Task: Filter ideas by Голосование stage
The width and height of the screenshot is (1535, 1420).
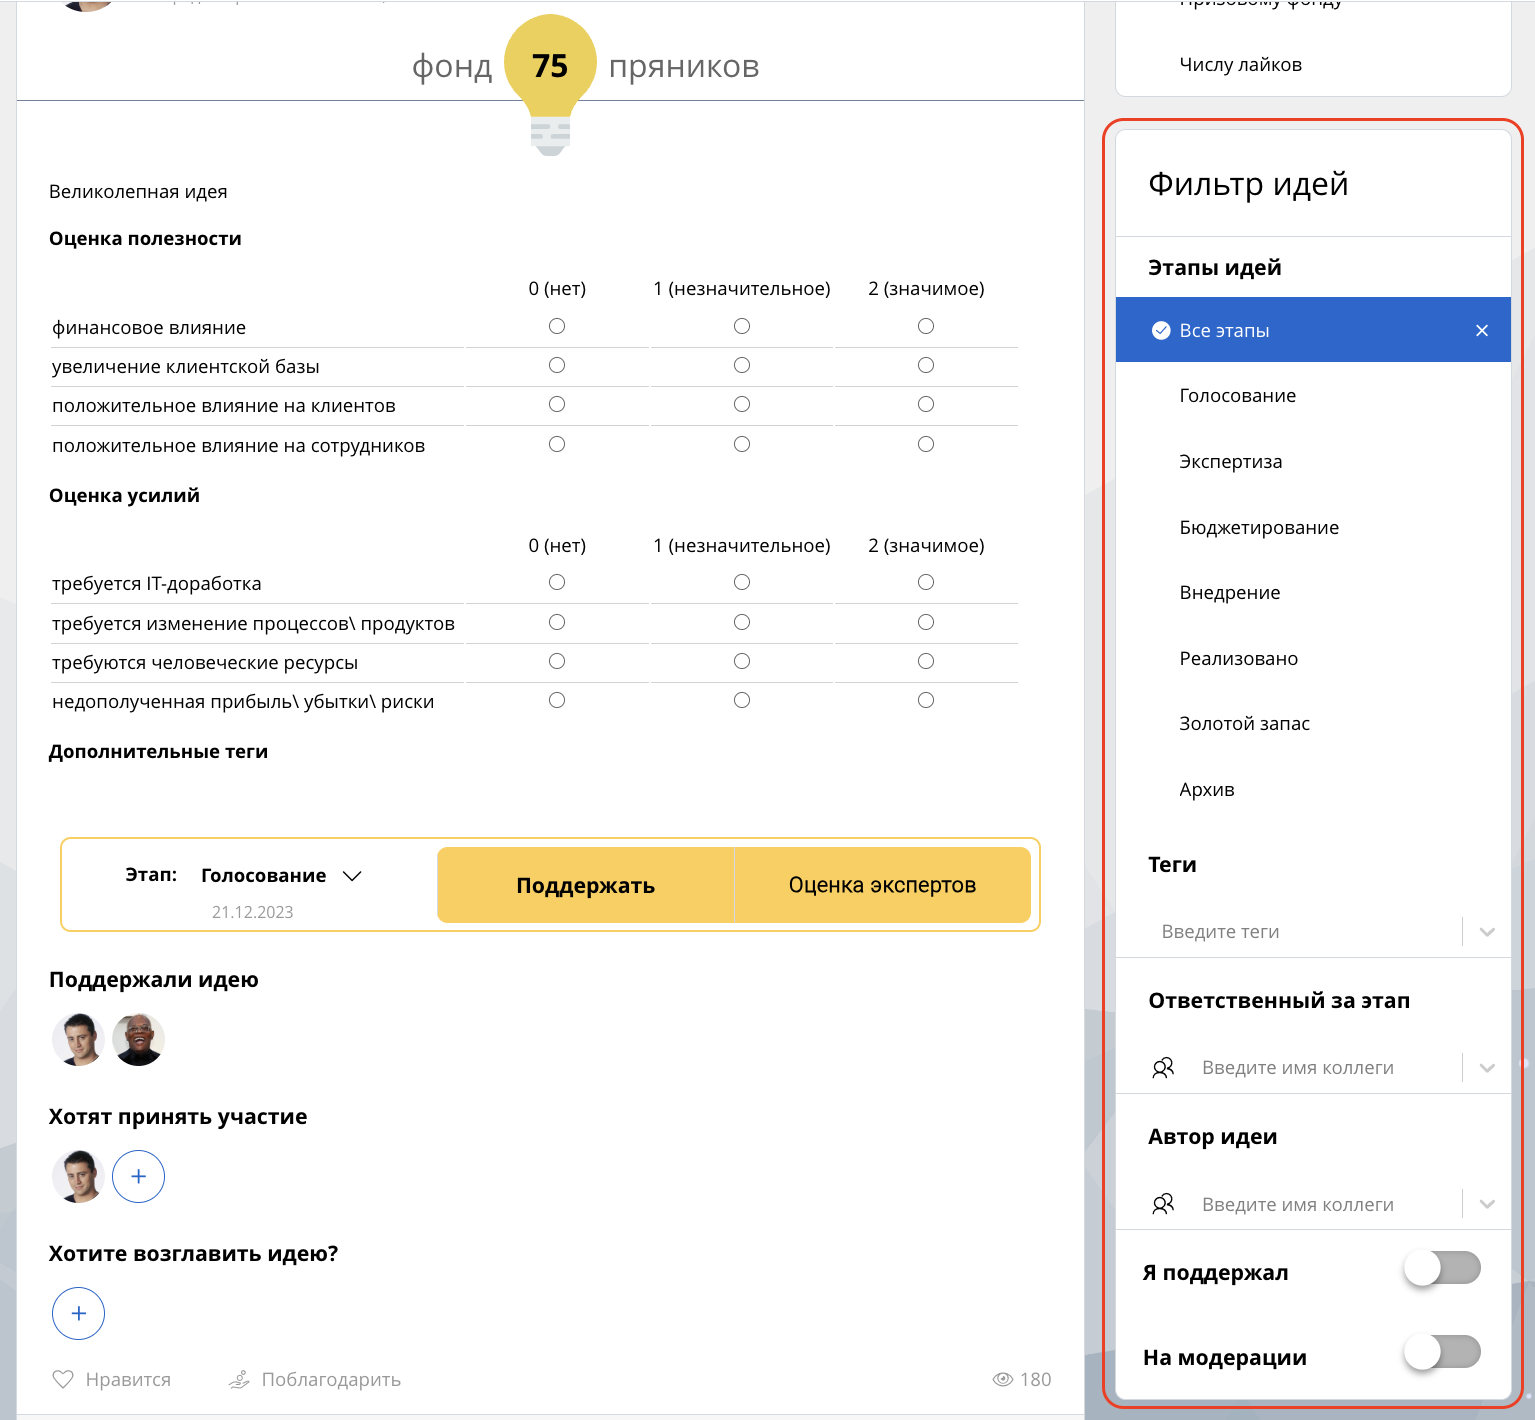Action: [1313, 396]
